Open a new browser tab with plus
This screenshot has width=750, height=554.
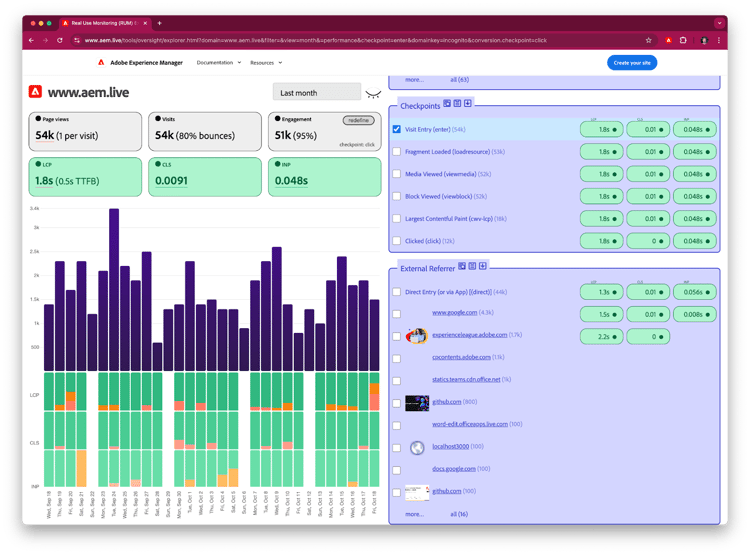pyautogui.click(x=159, y=23)
